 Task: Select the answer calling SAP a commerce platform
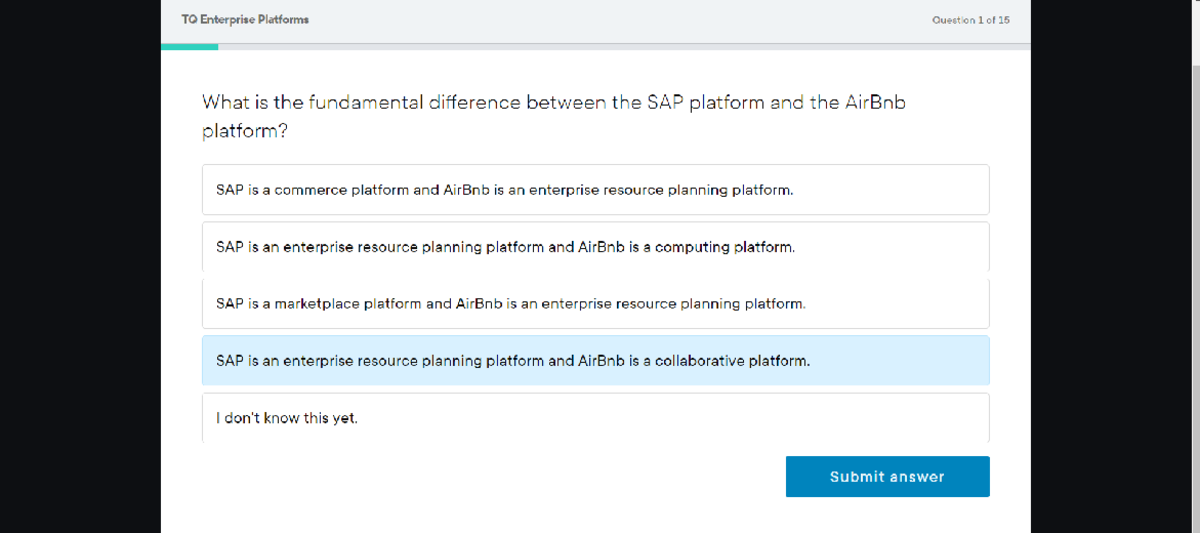click(x=595, y=190)
